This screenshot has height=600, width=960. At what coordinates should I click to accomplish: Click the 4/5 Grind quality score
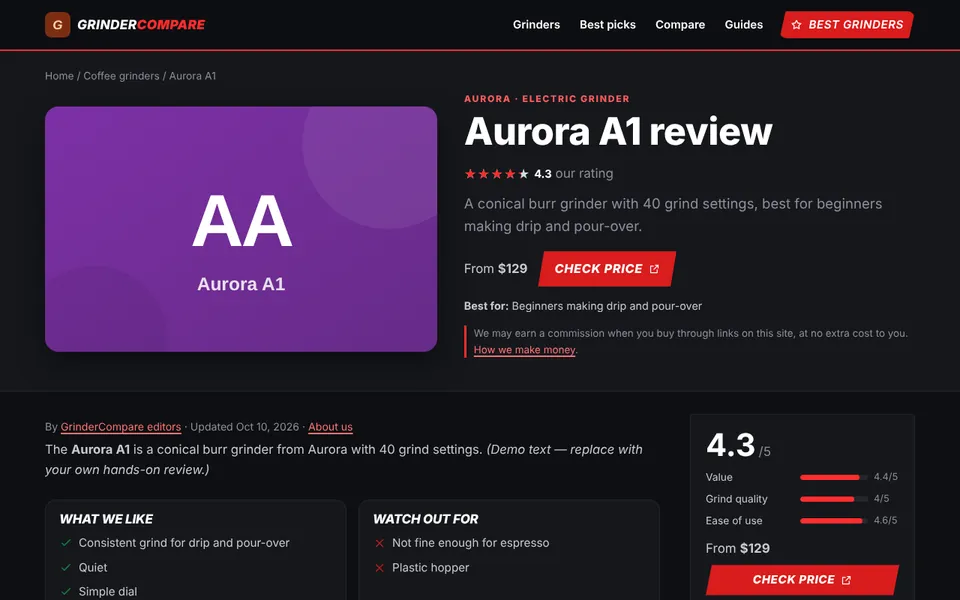pyautogui.click(x=882, y=499)
